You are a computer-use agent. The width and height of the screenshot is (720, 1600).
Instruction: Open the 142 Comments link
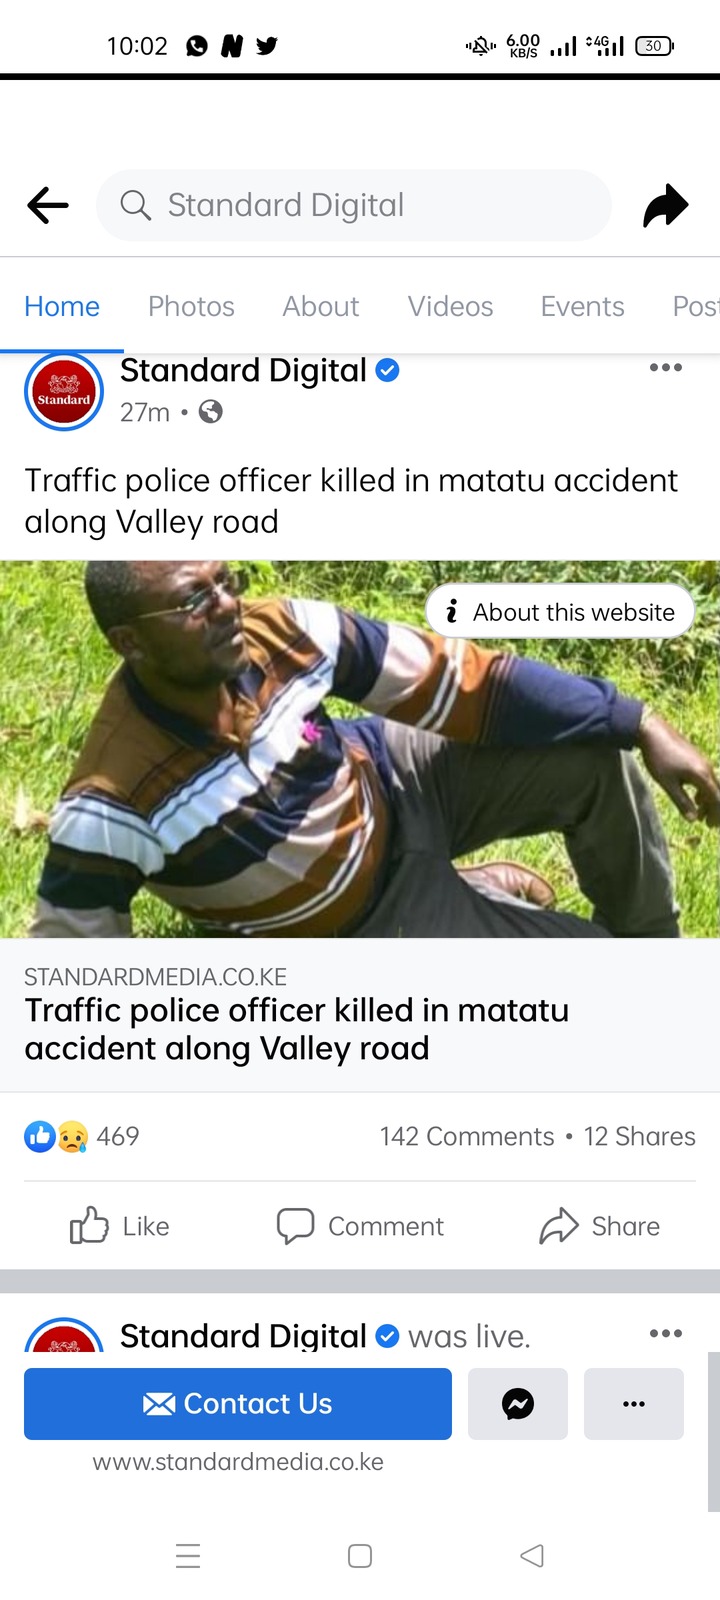point(467,1137)
